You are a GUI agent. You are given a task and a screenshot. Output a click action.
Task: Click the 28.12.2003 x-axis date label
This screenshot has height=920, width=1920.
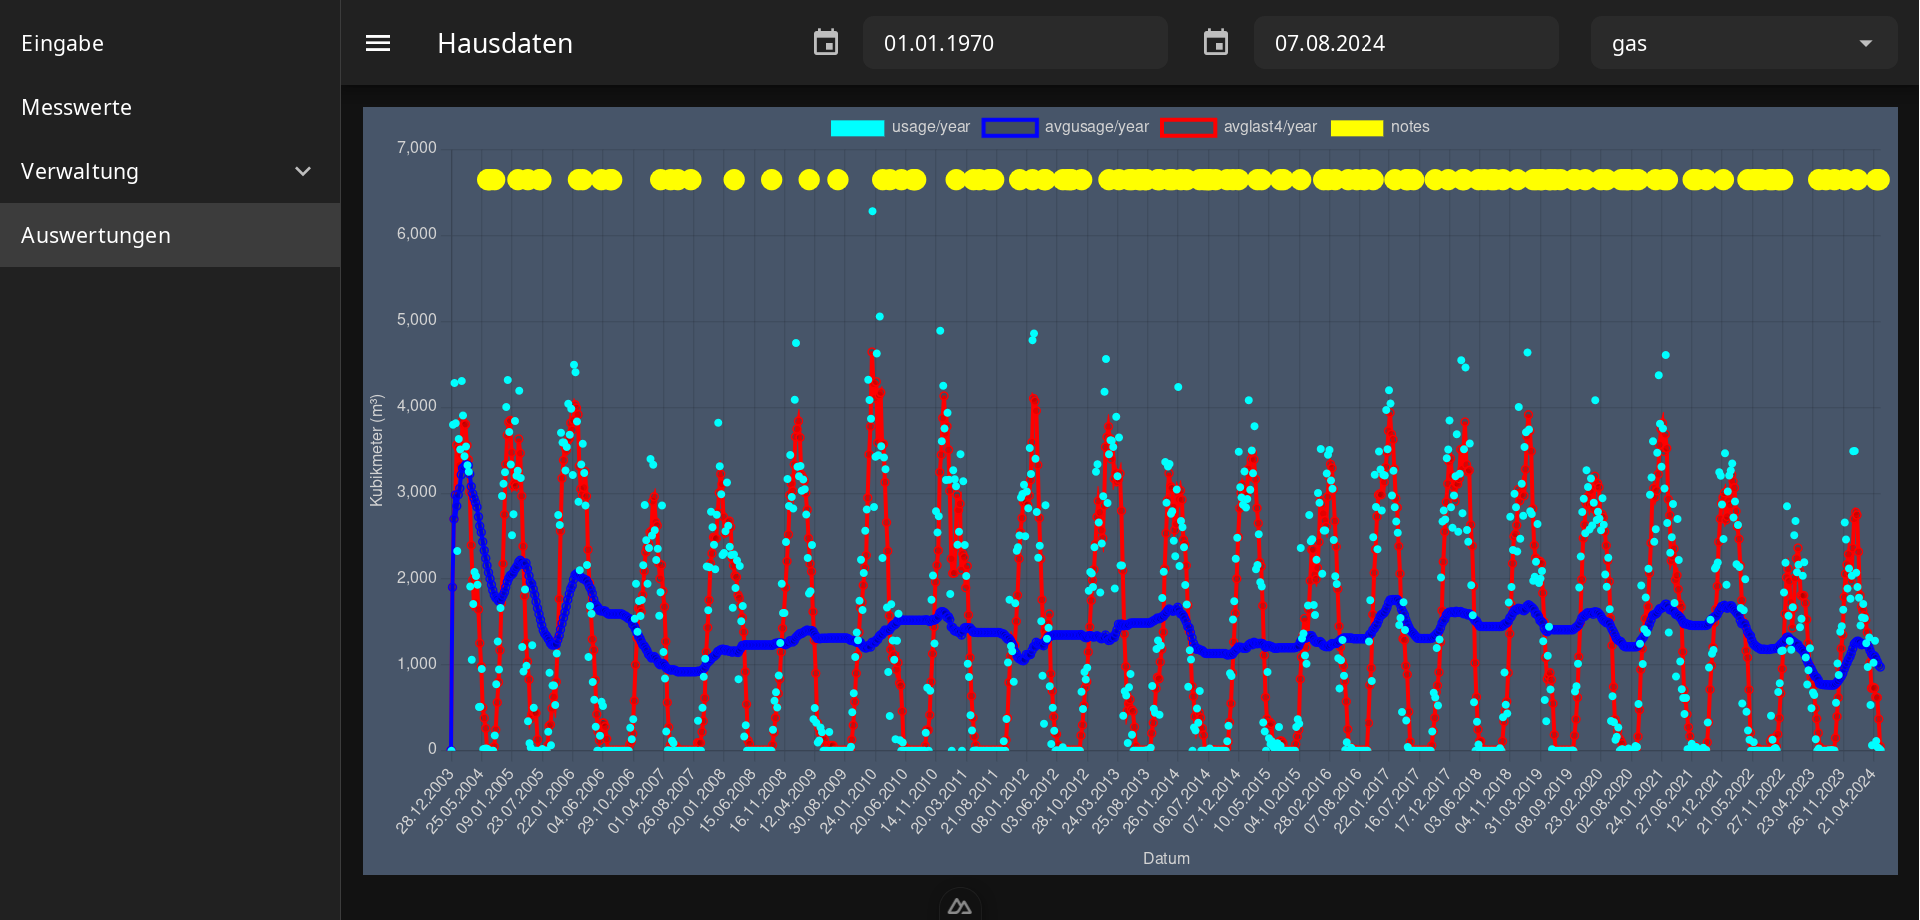tap(425, 800)
